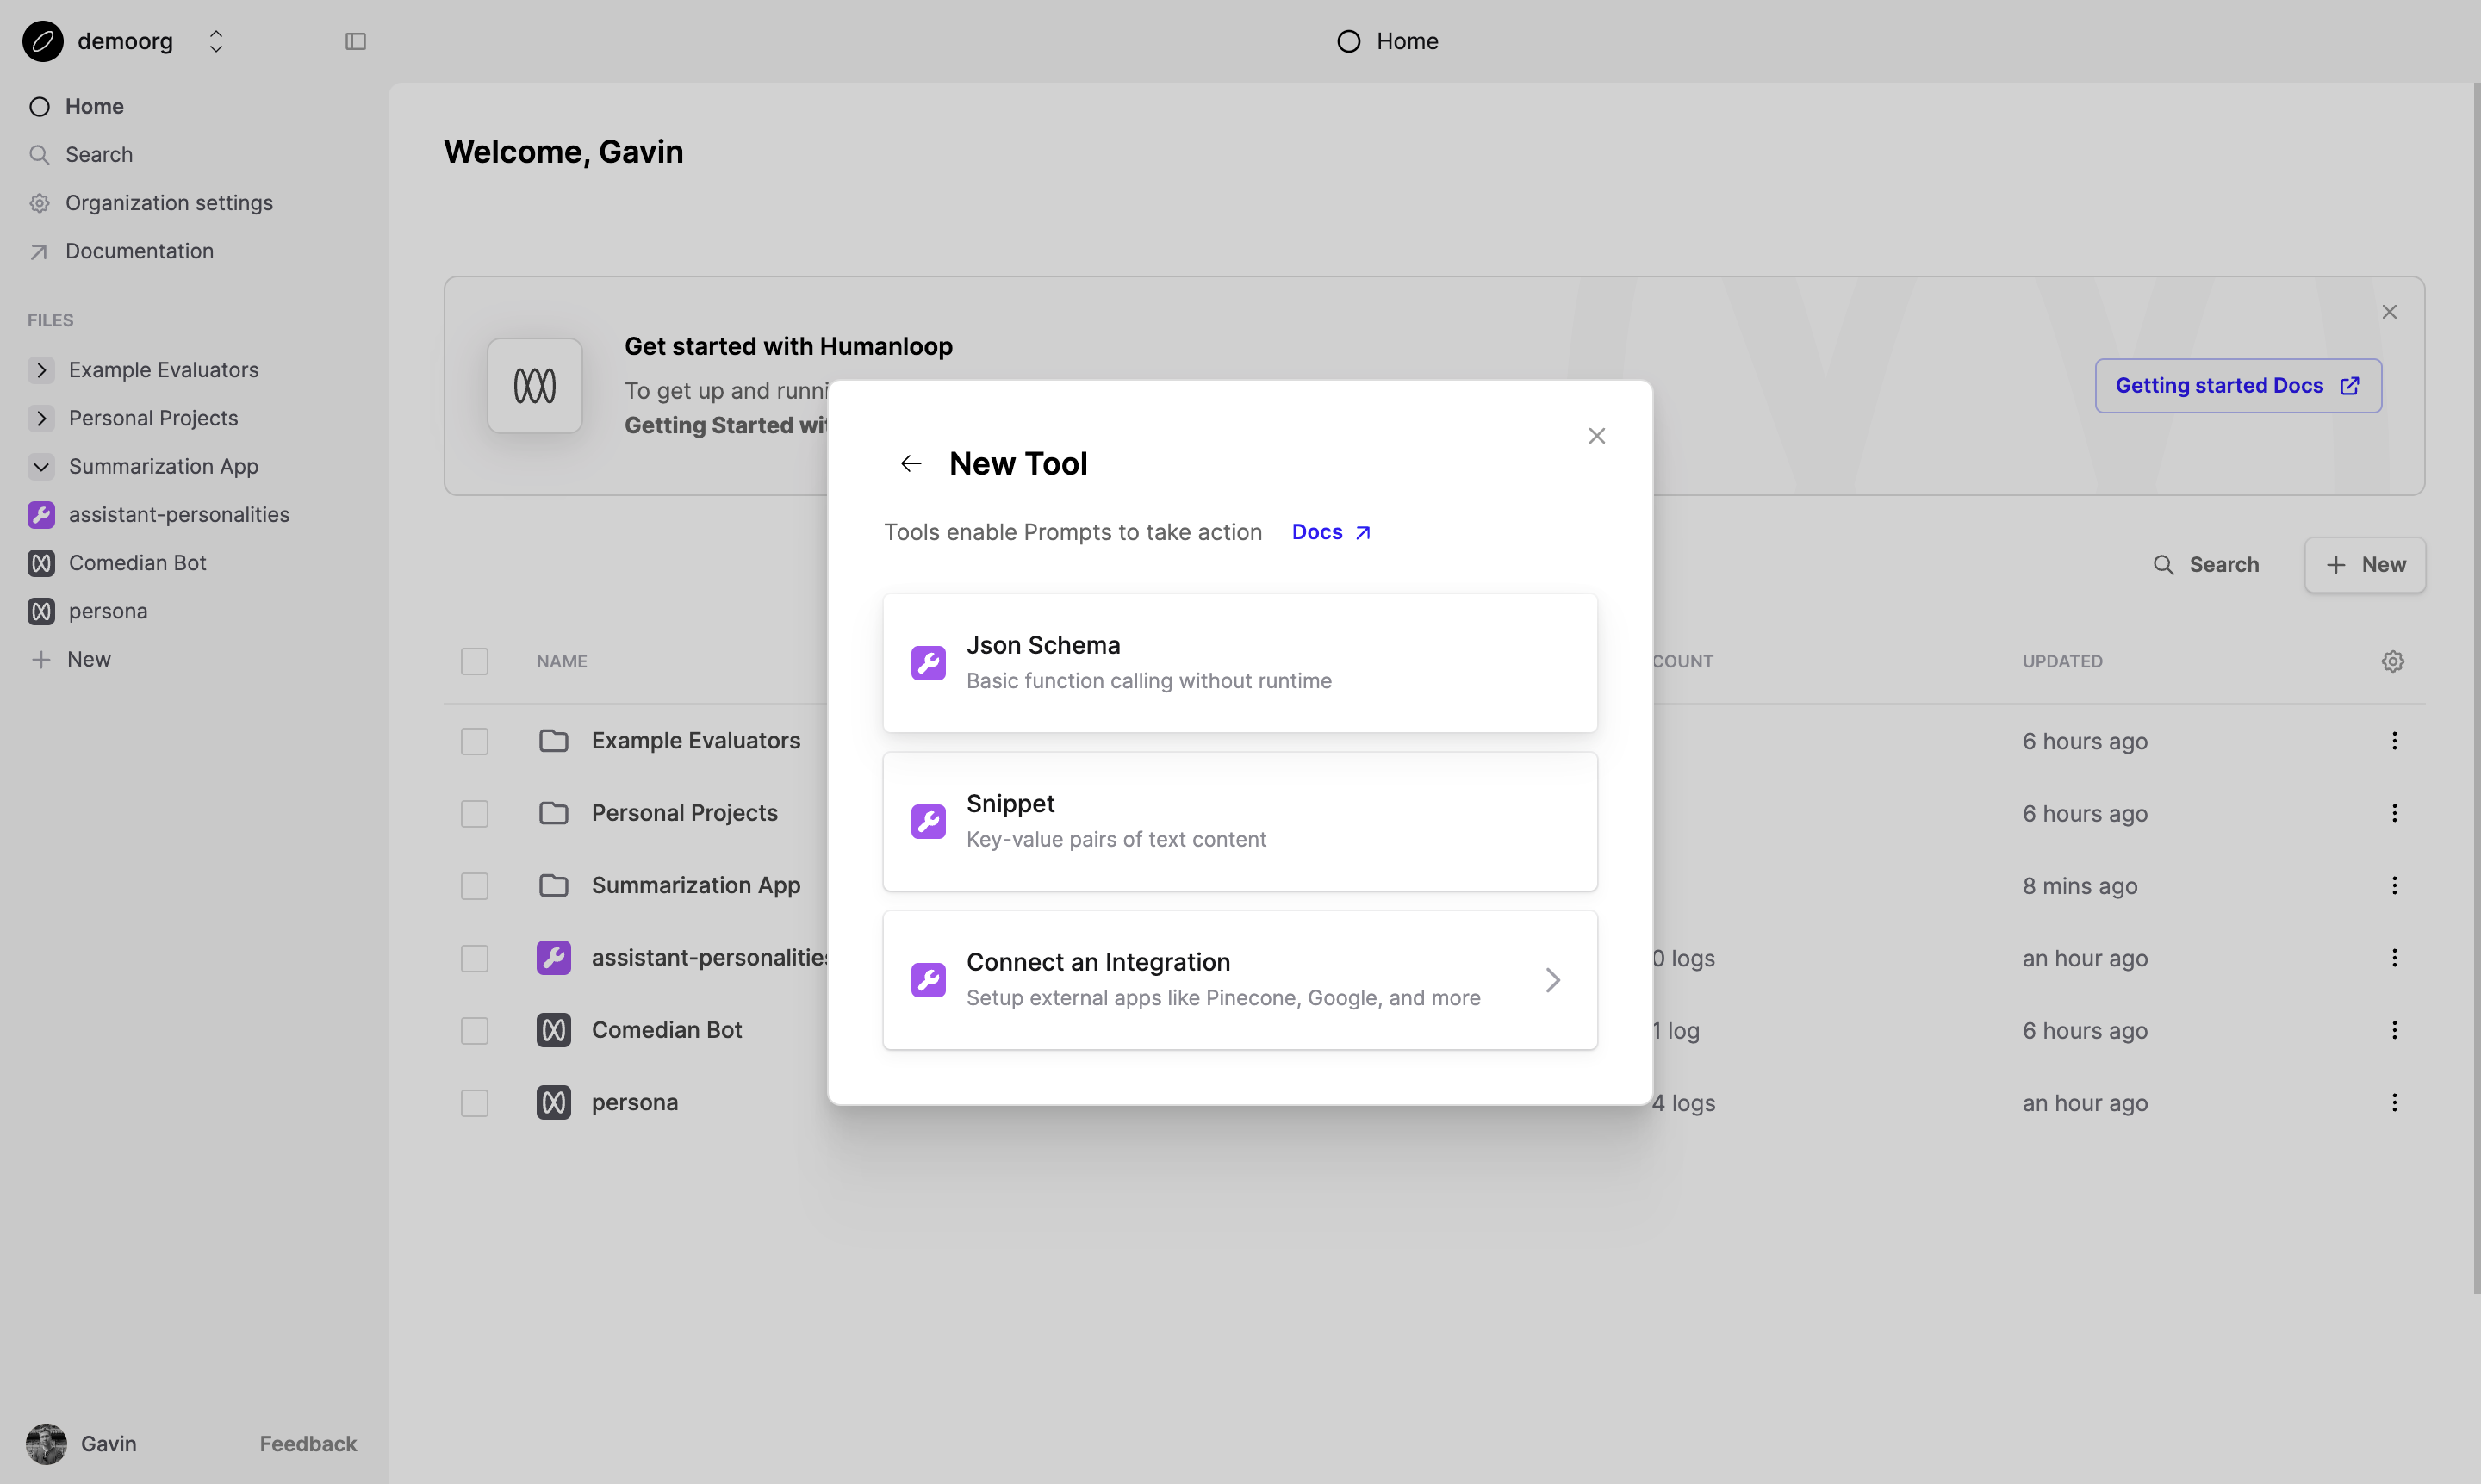Open table column settings gear icon
The width and height of the screenshot is (2481, 1484).
pos(2392,661)
